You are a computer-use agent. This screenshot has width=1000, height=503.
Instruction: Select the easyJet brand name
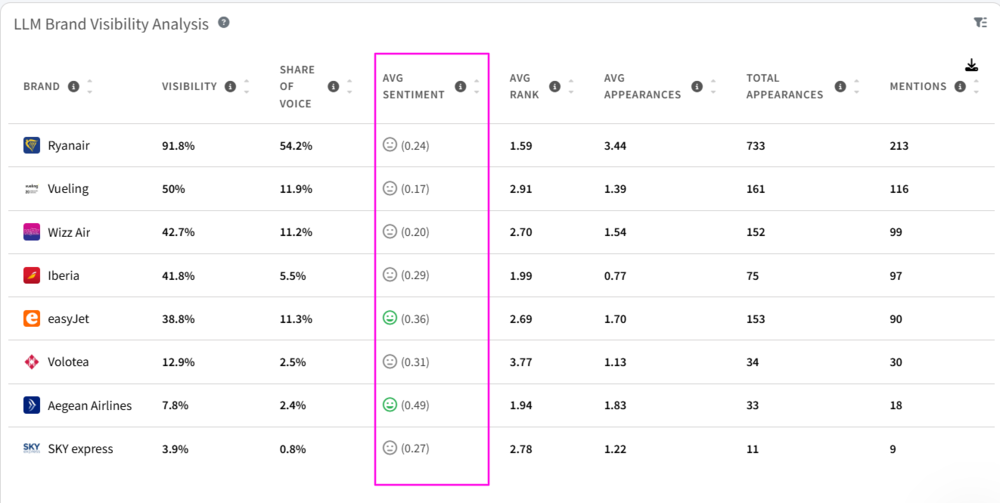click(x=68, y=319)
